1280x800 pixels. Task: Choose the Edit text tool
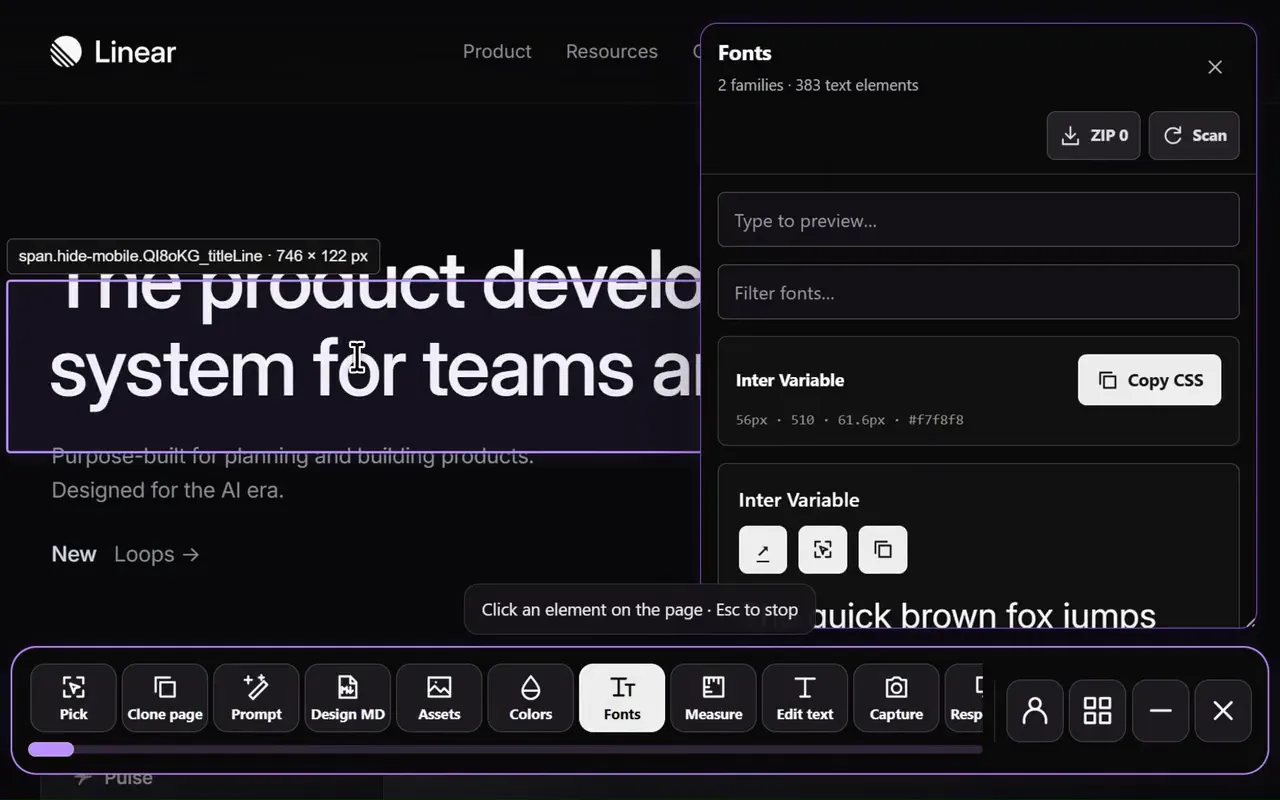(805, 698)
